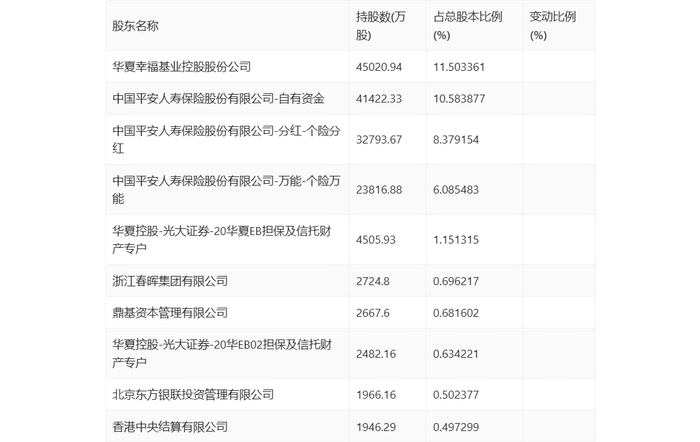Click the 占总股本比例(%) column header
Viewport: 700px width, 442px height.
[468, 26]
